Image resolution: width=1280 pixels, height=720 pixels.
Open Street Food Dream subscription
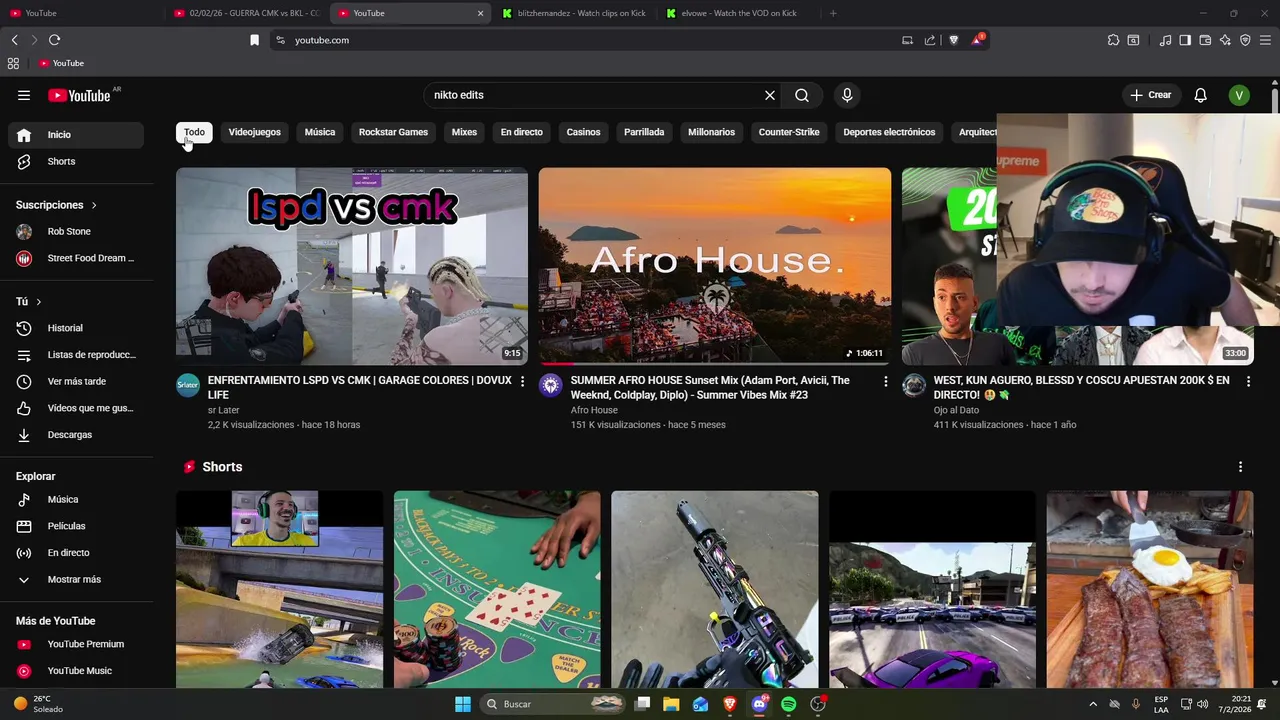76,258
